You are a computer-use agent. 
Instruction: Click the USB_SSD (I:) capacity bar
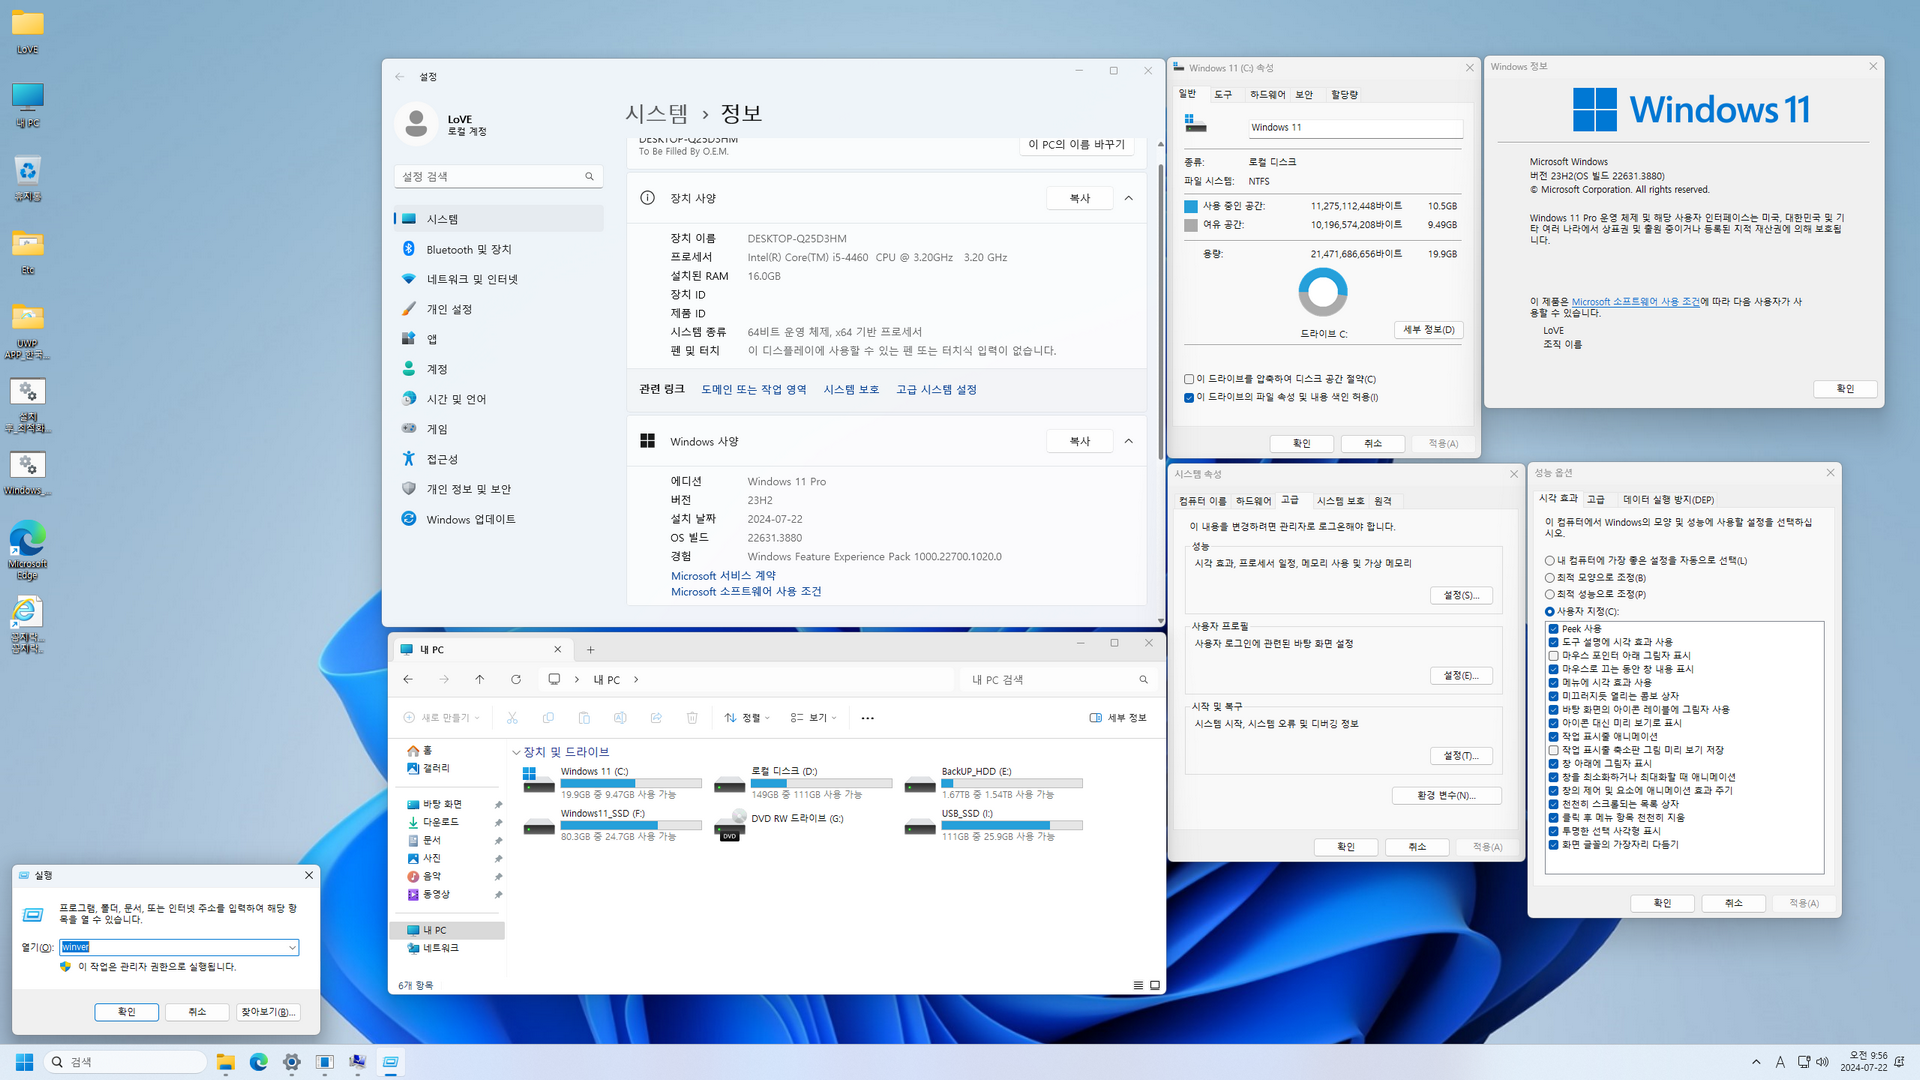[1011, 826]
